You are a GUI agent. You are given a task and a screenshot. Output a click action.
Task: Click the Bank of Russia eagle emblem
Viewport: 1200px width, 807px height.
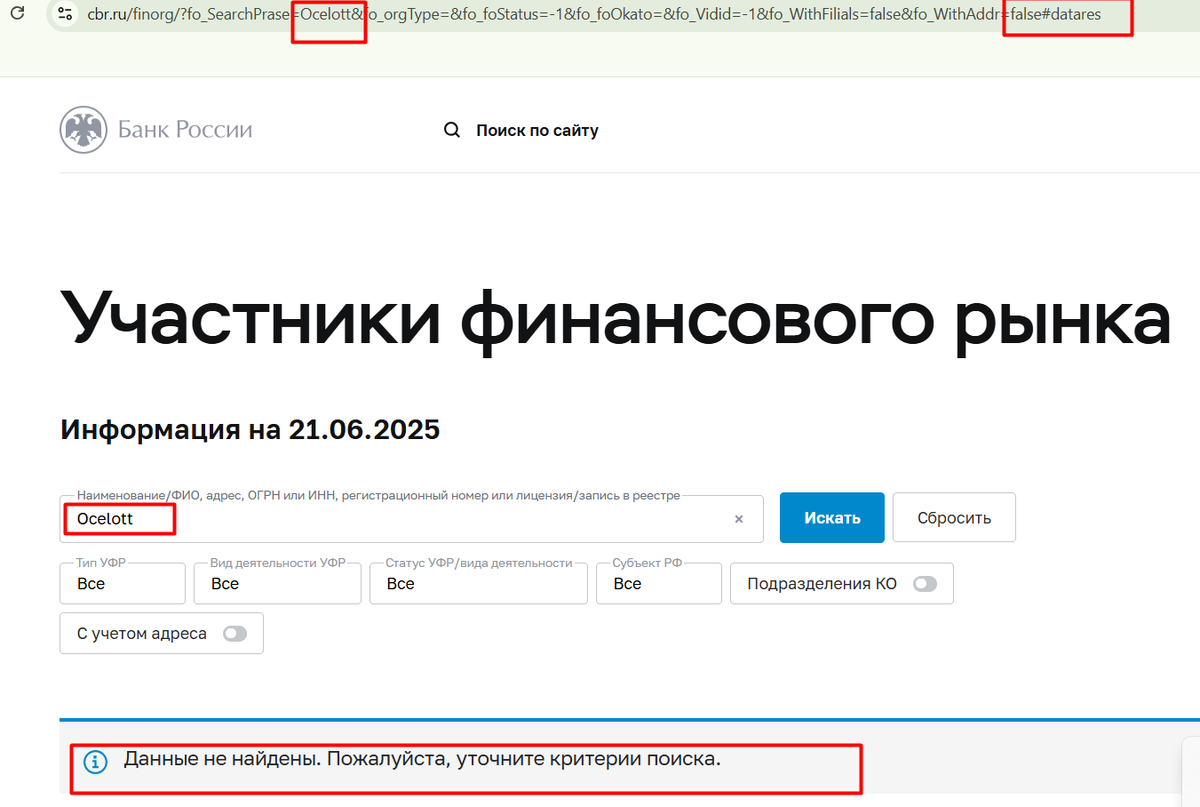point(82,130)
